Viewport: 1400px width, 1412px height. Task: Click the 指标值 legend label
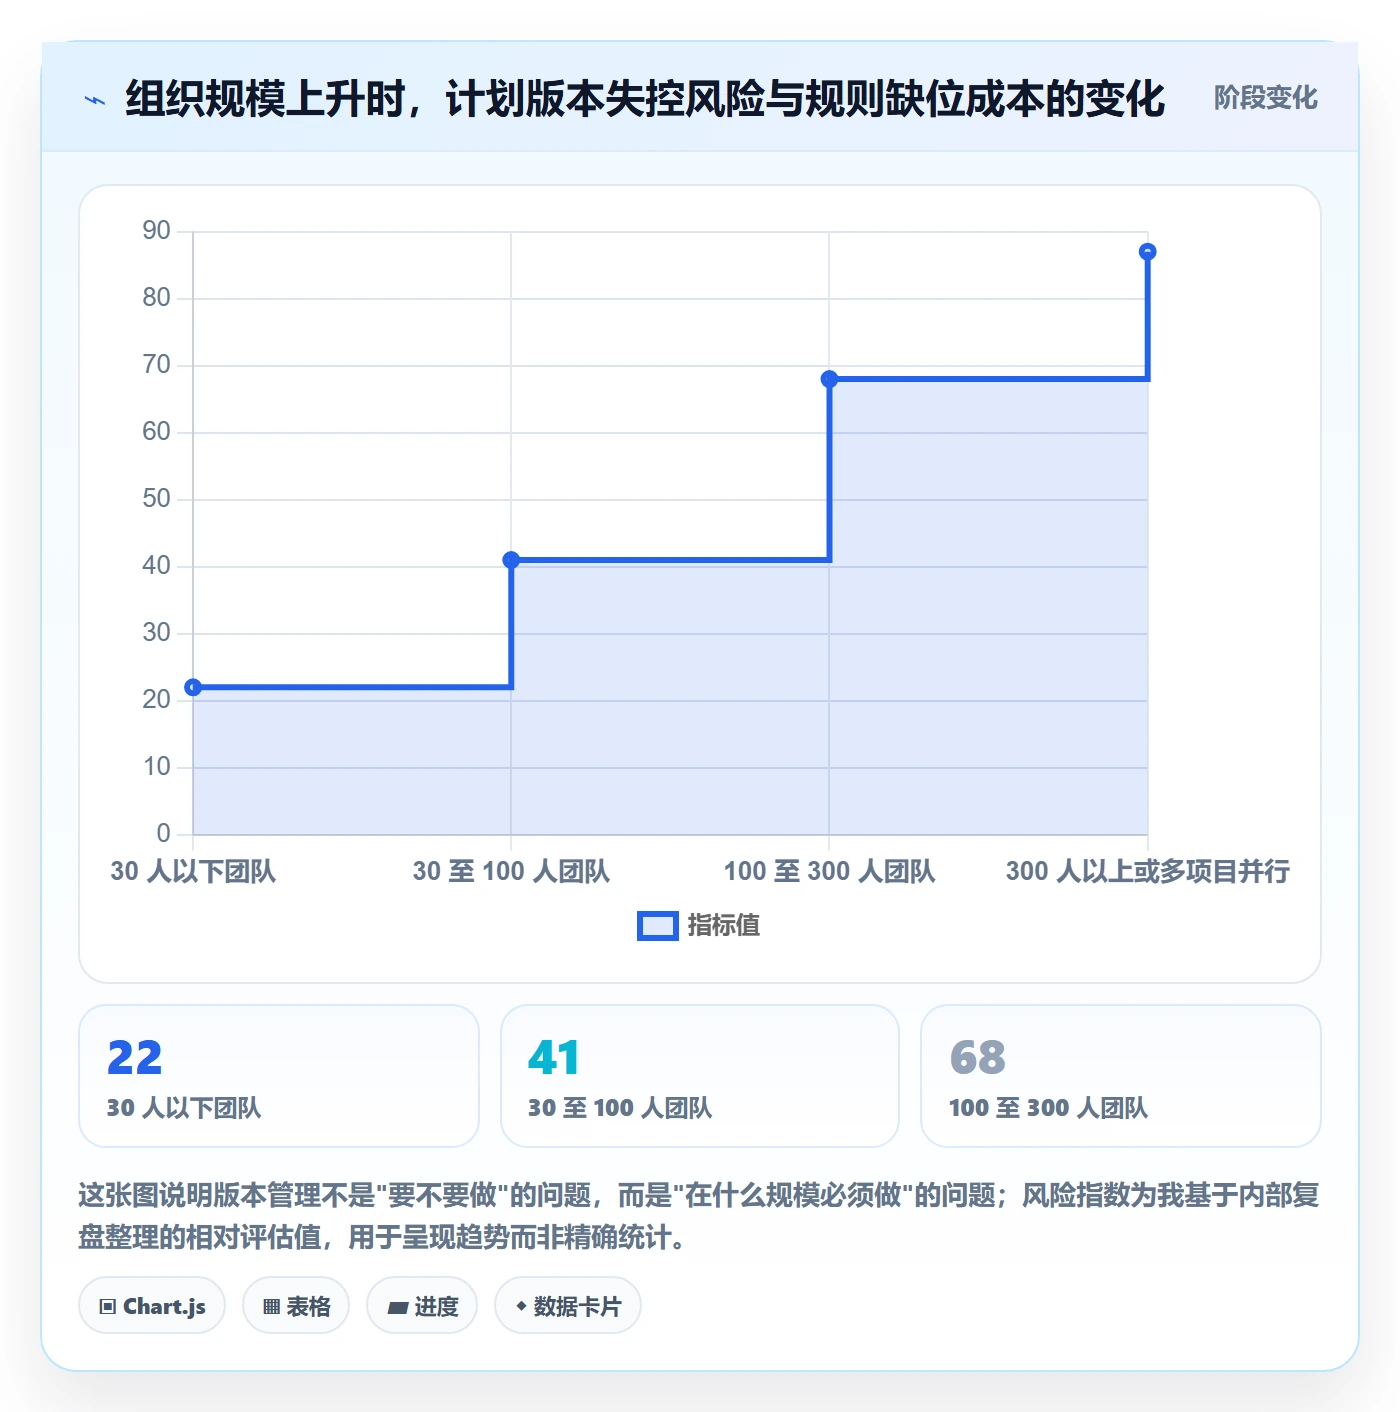(724, 926)
